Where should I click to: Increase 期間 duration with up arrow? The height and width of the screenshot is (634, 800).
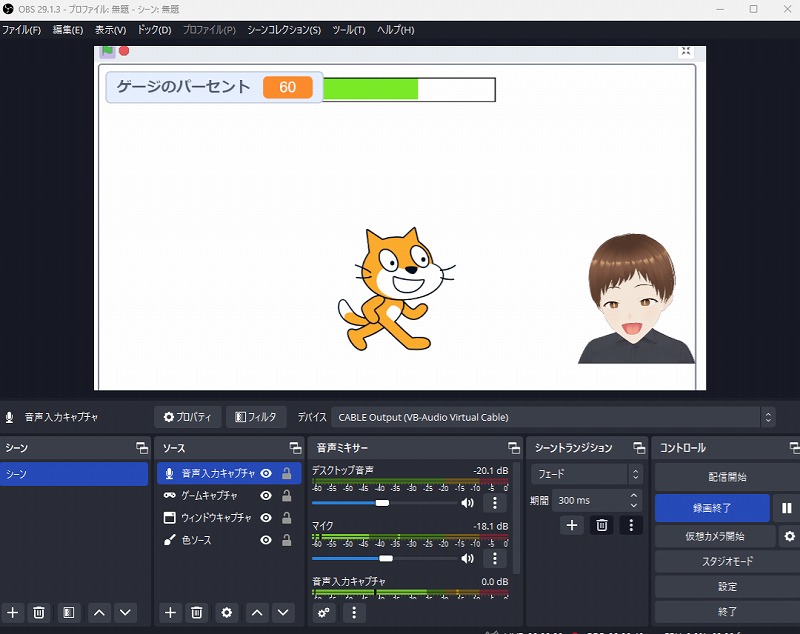(x=634, y=495)
